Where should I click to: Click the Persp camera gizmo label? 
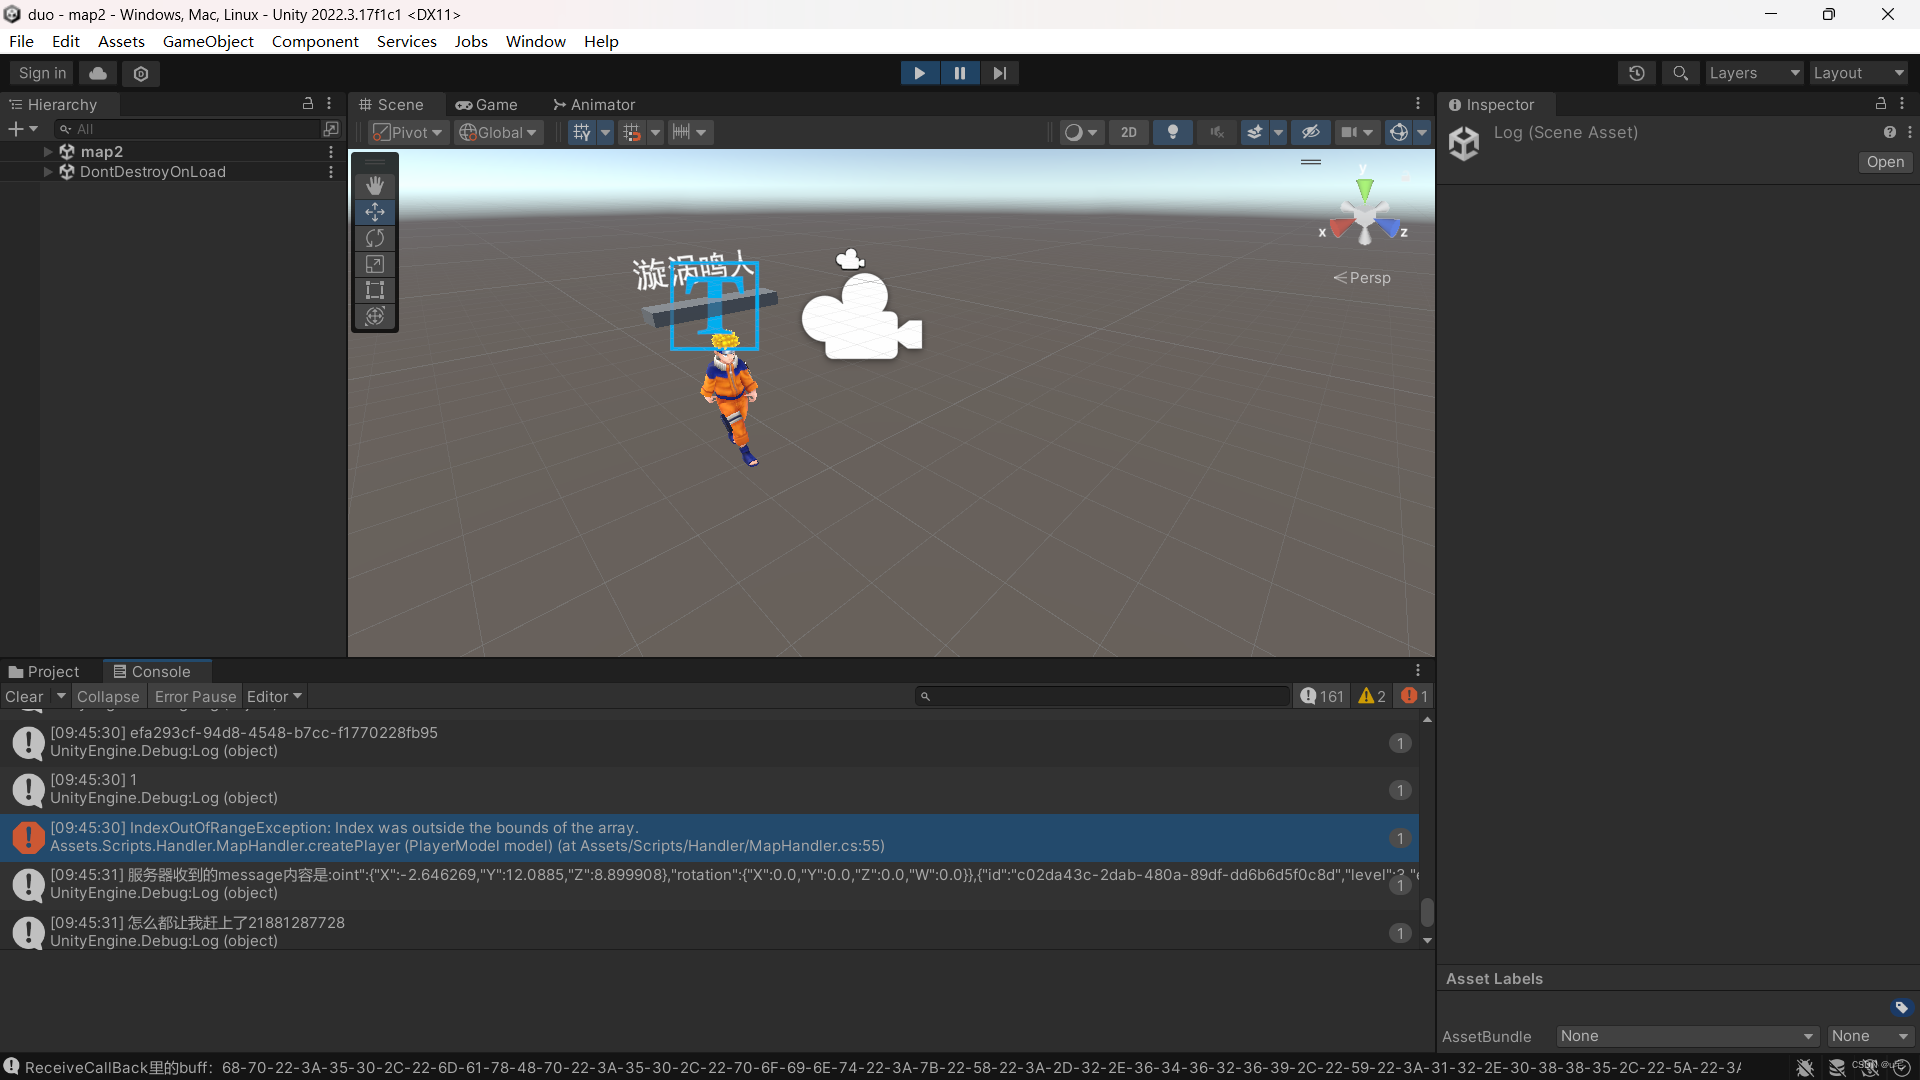click(1366, 277)
